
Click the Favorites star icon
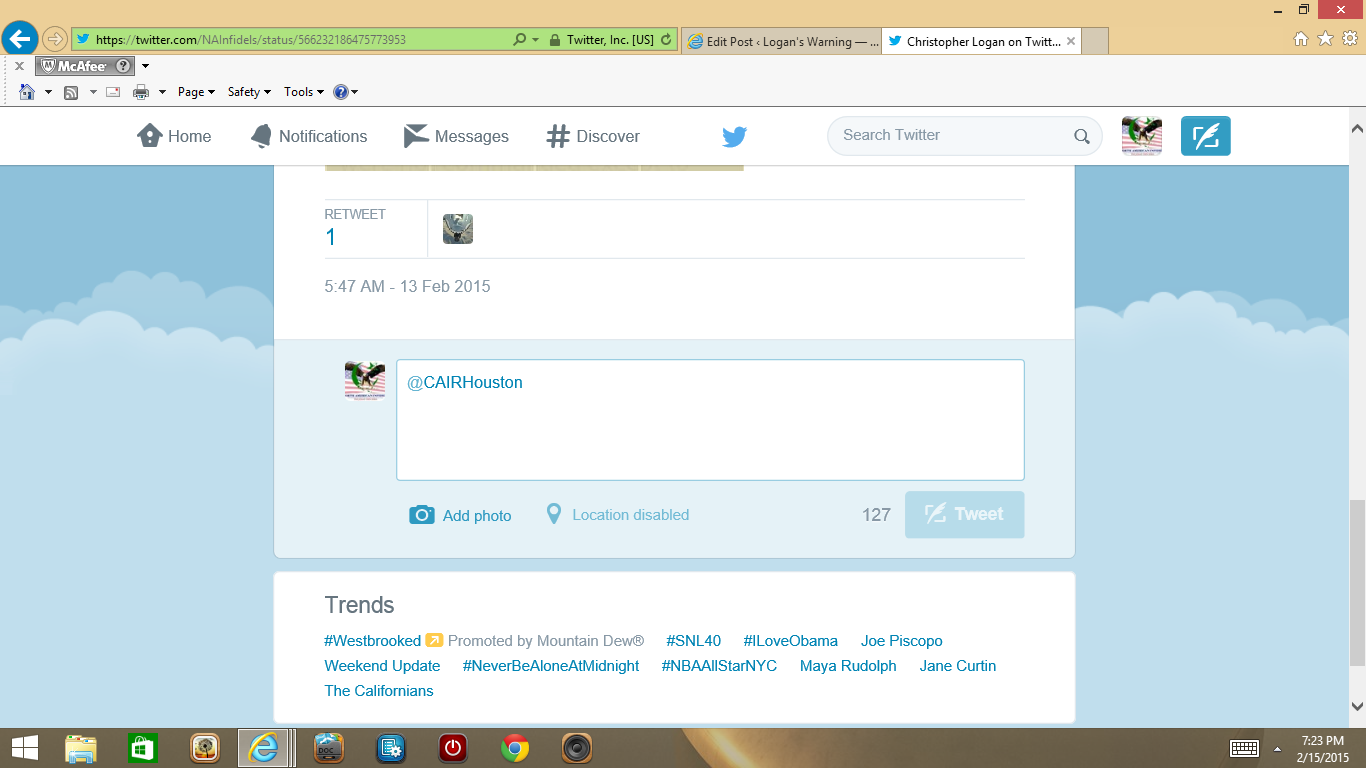click(1325, 38)
